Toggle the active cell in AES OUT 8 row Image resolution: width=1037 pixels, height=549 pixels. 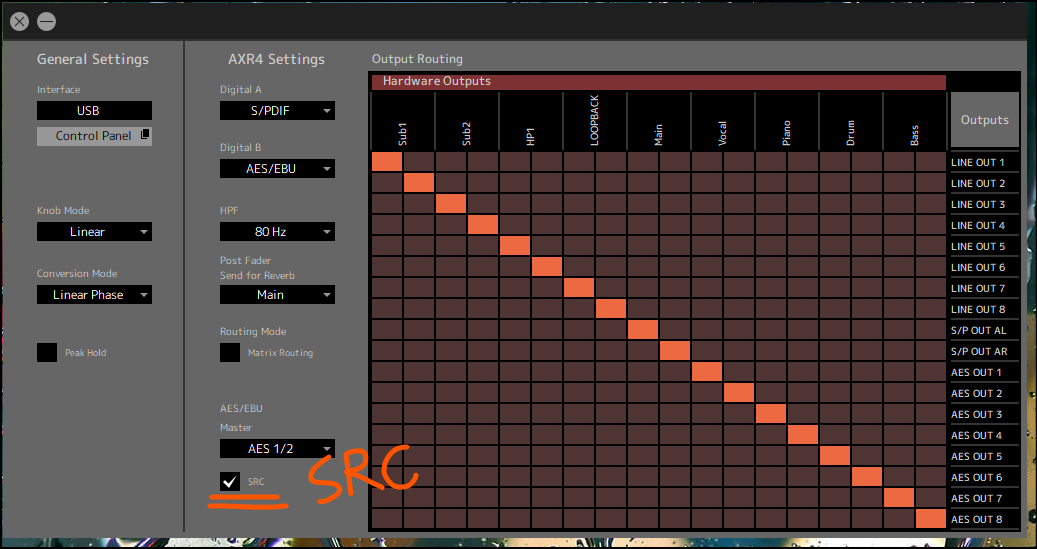(931, 519)
